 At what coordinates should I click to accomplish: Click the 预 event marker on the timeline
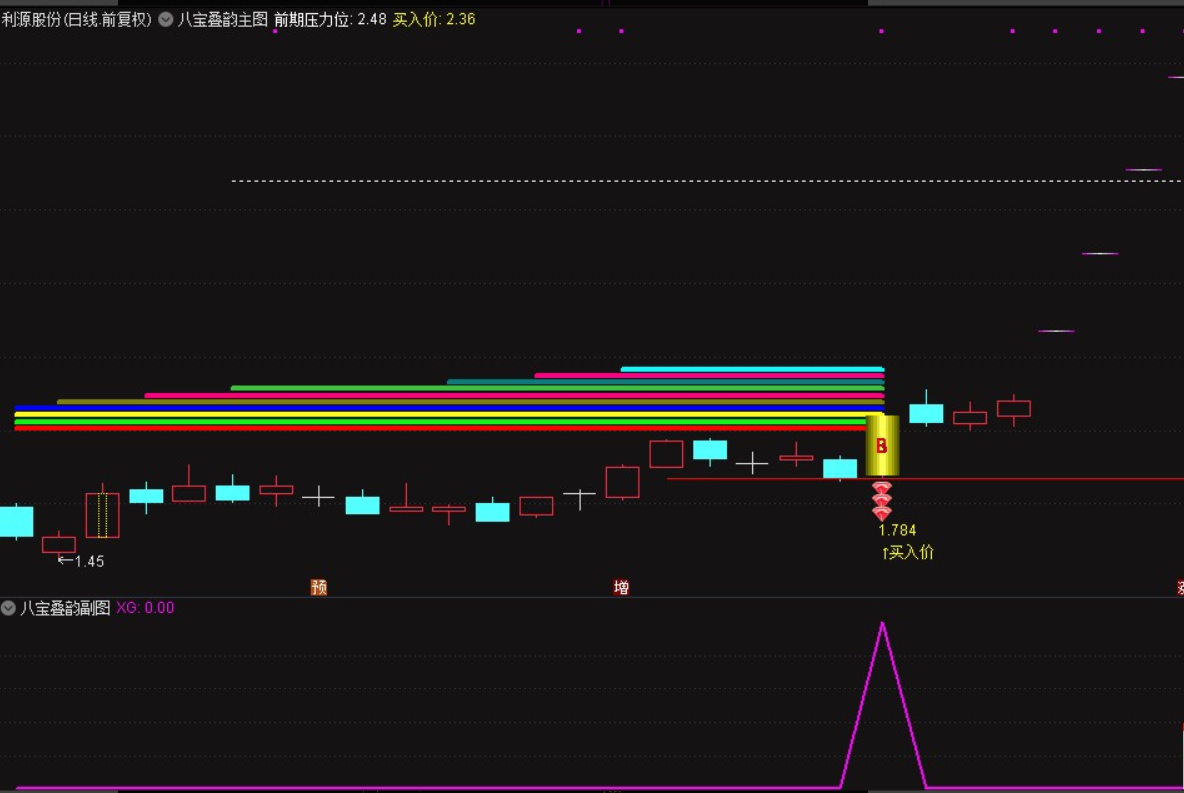(319, 587)
